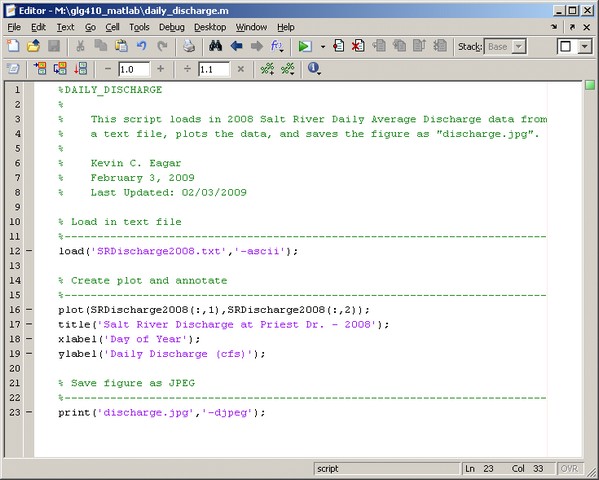Image resolution: width=599 pixels, height=480 pixels.
Task: Open the Text menu
Action: pyautogui.click(x=65, y=28)
